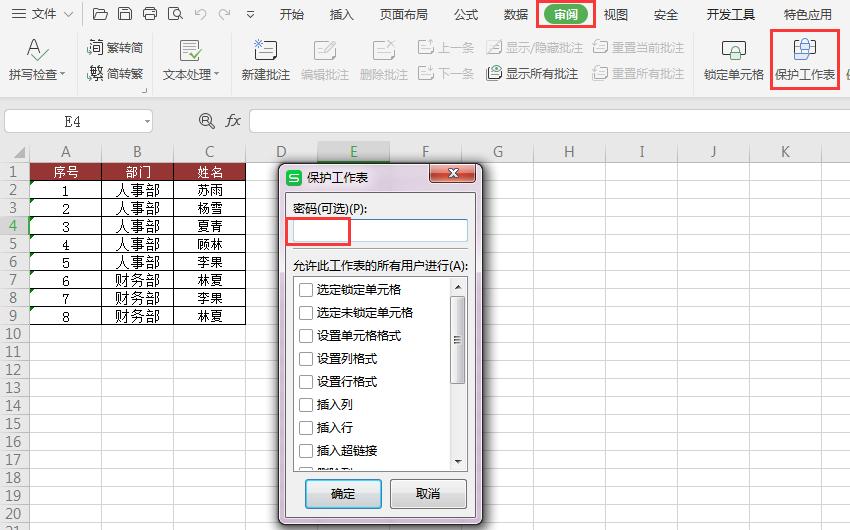Click the undo arrow icon

click(200, 14)
